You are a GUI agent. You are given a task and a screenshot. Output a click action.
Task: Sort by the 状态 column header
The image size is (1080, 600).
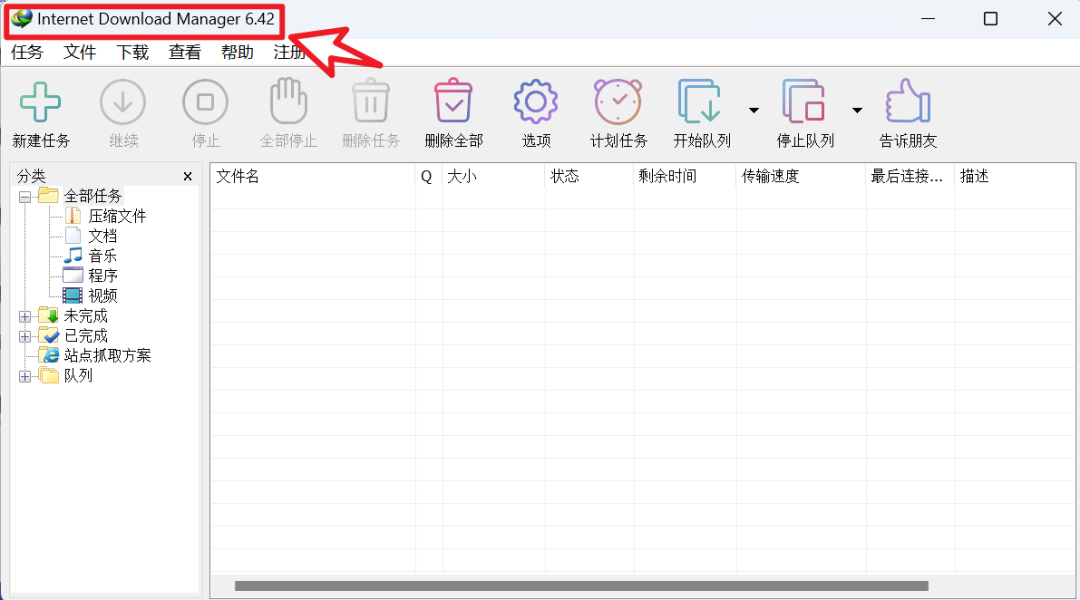pos(589,176)
